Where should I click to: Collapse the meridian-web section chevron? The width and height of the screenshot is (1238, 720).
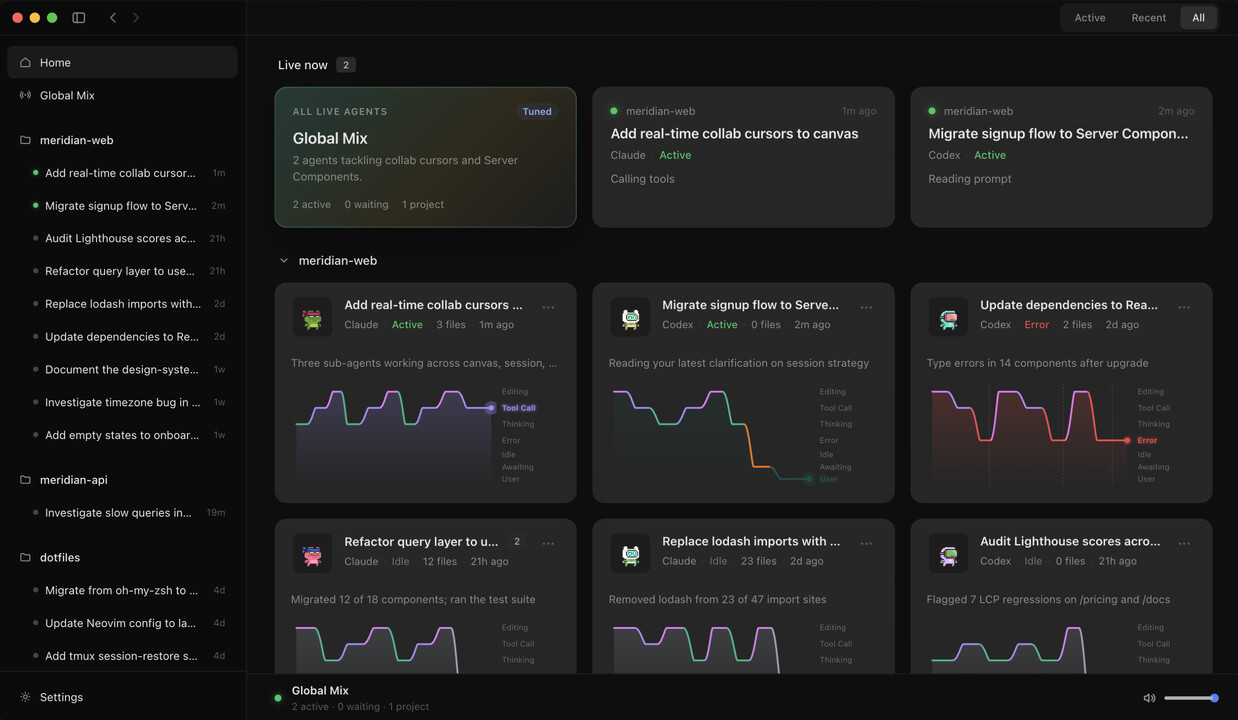[284, 260]
